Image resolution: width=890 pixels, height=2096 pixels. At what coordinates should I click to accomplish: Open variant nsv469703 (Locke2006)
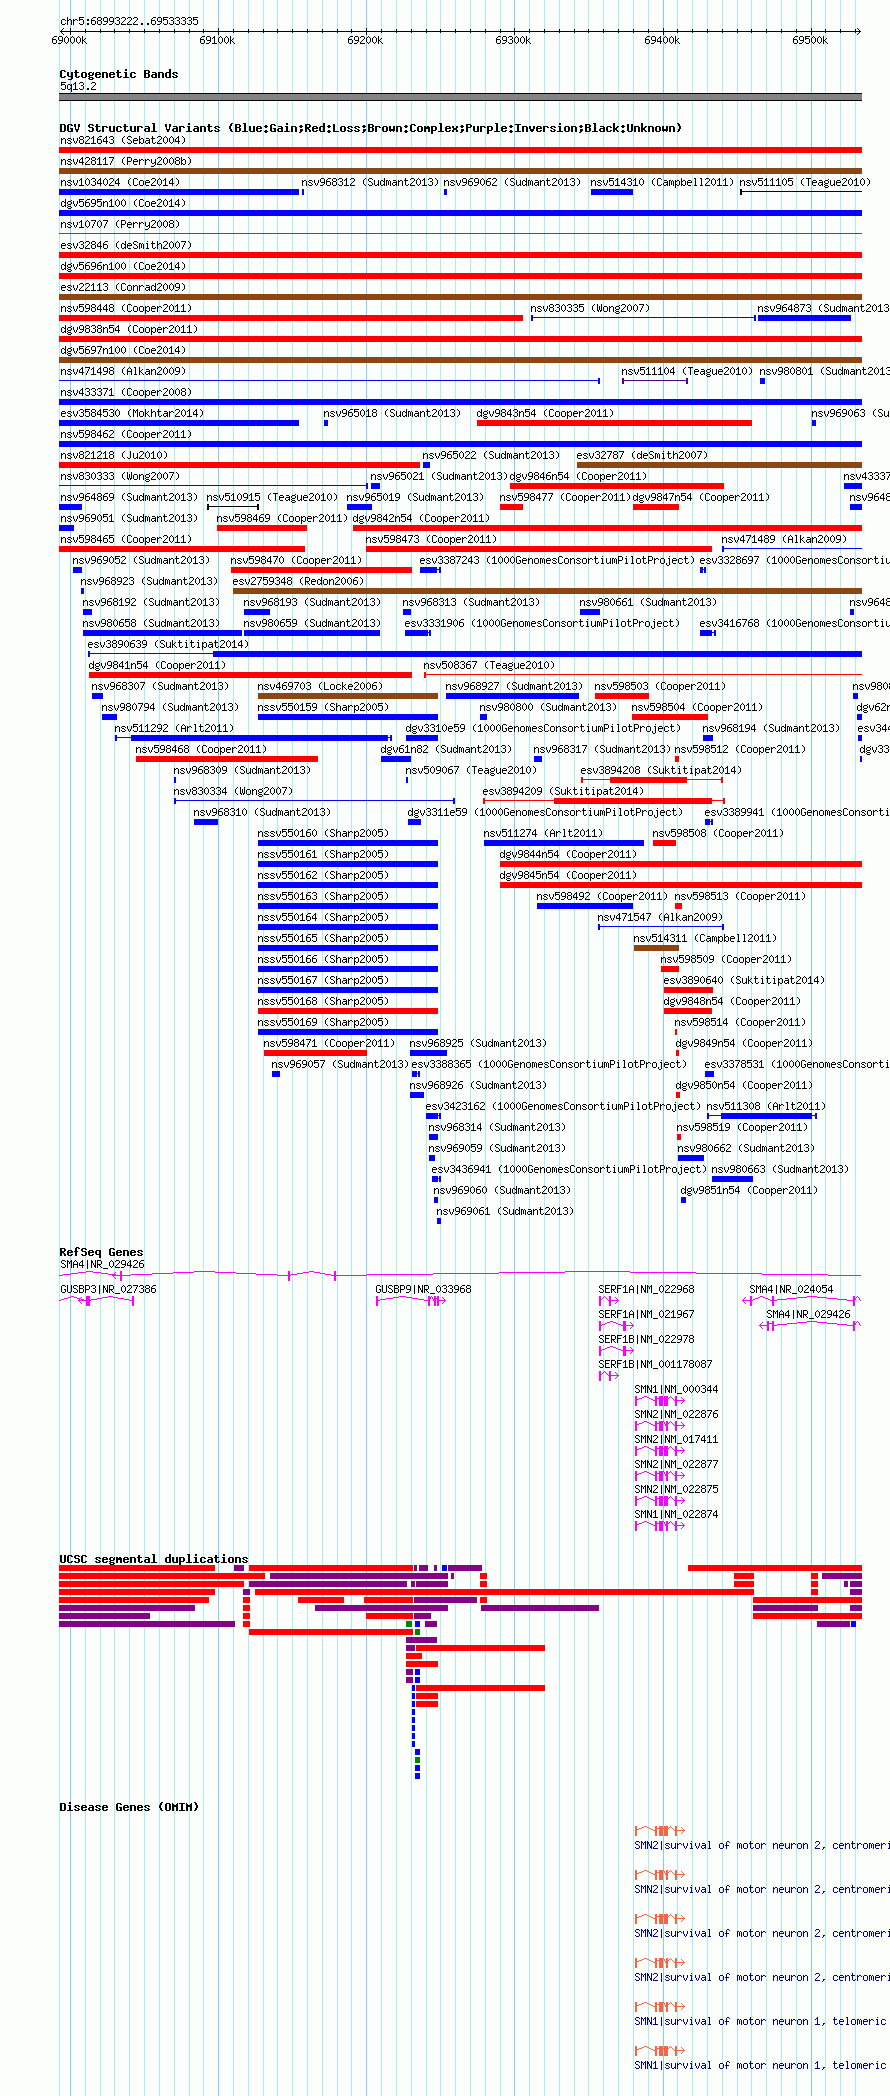click(320, 686)
